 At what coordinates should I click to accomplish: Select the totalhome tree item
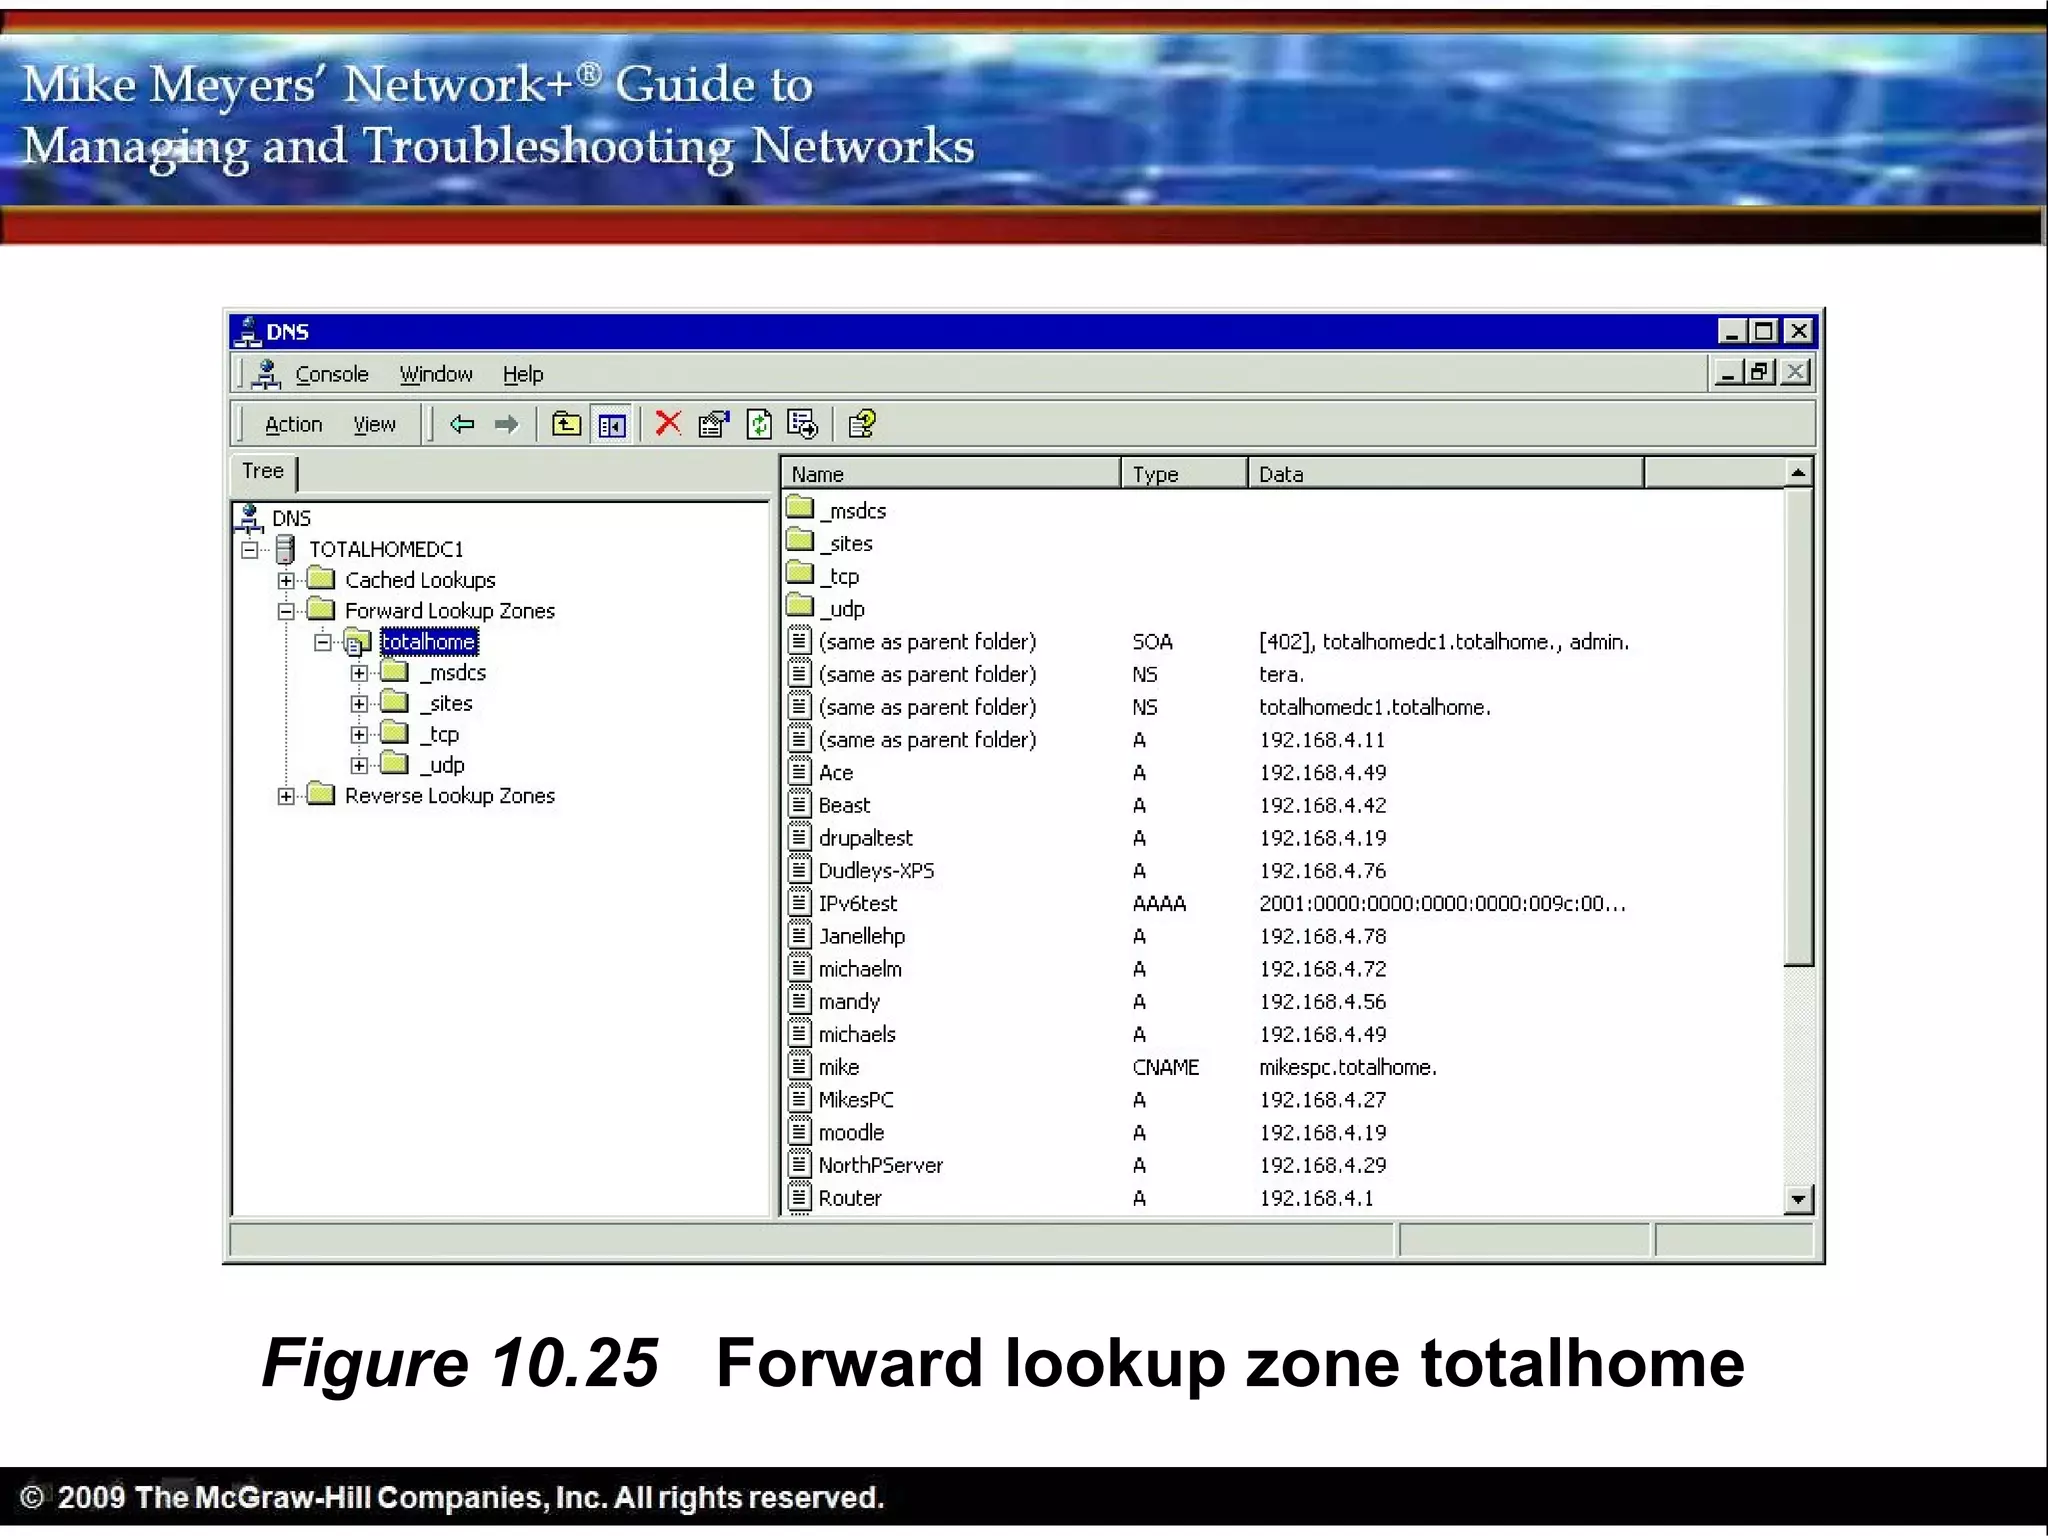[429, 642]
